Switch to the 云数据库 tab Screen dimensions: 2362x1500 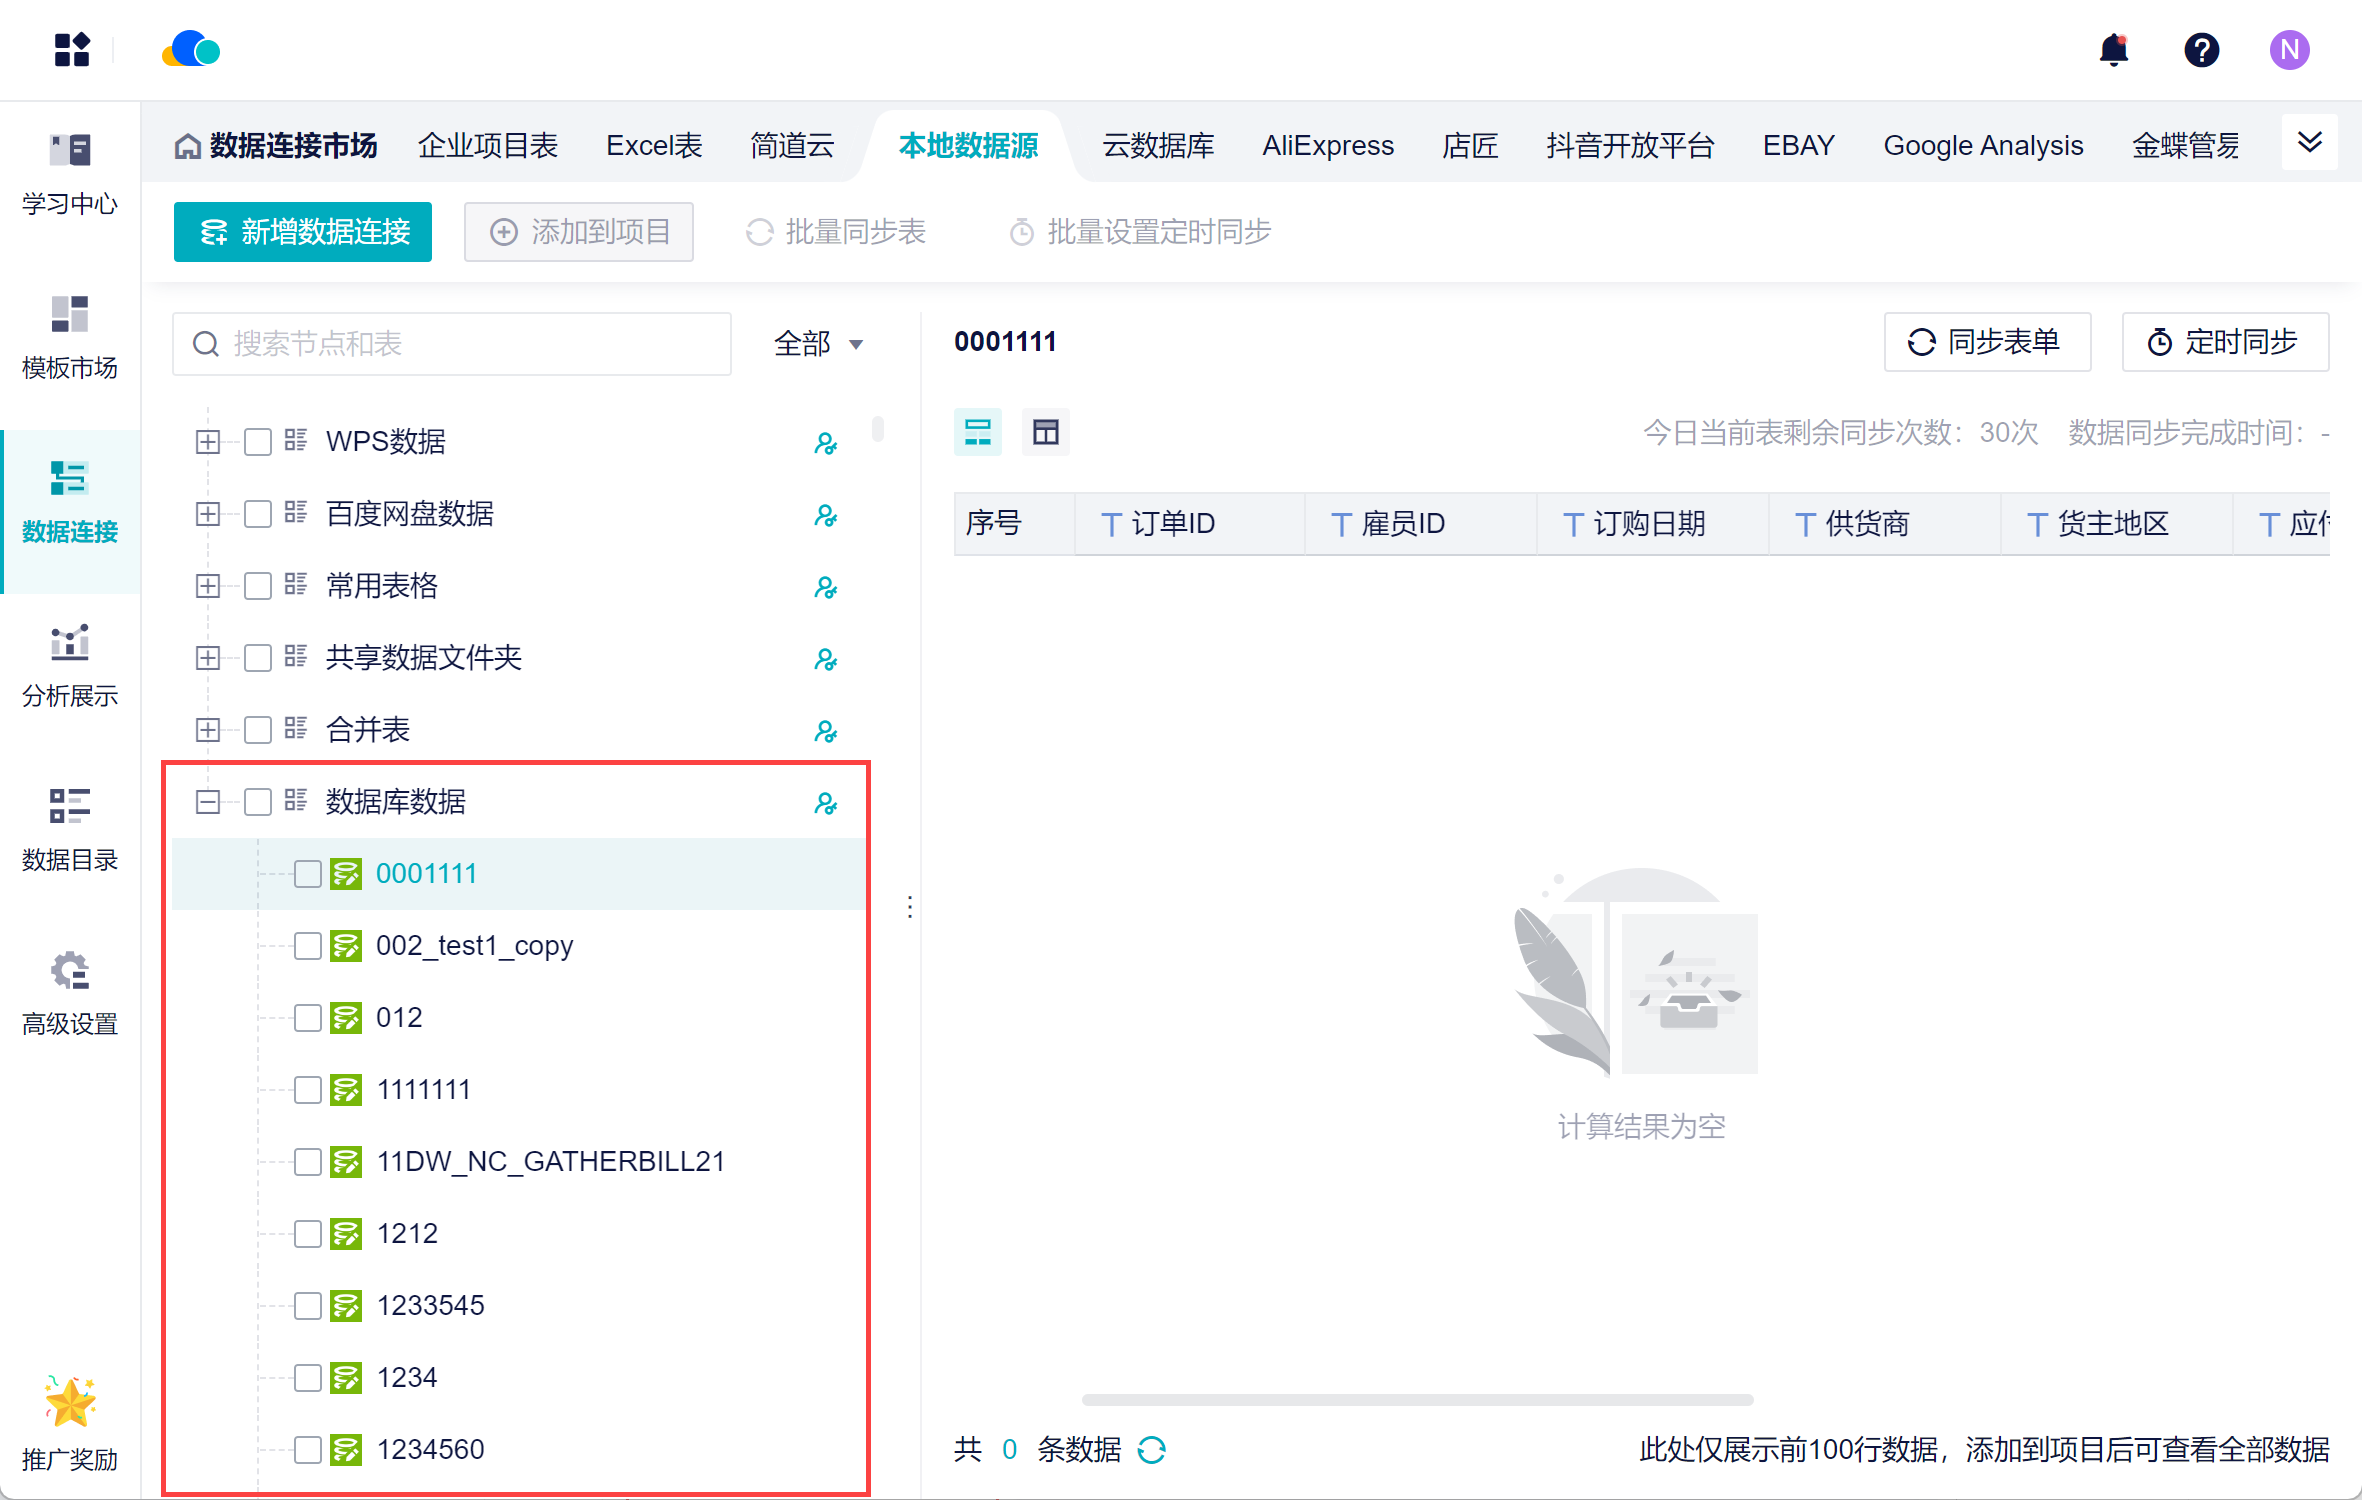click(x=1157, y=146)
